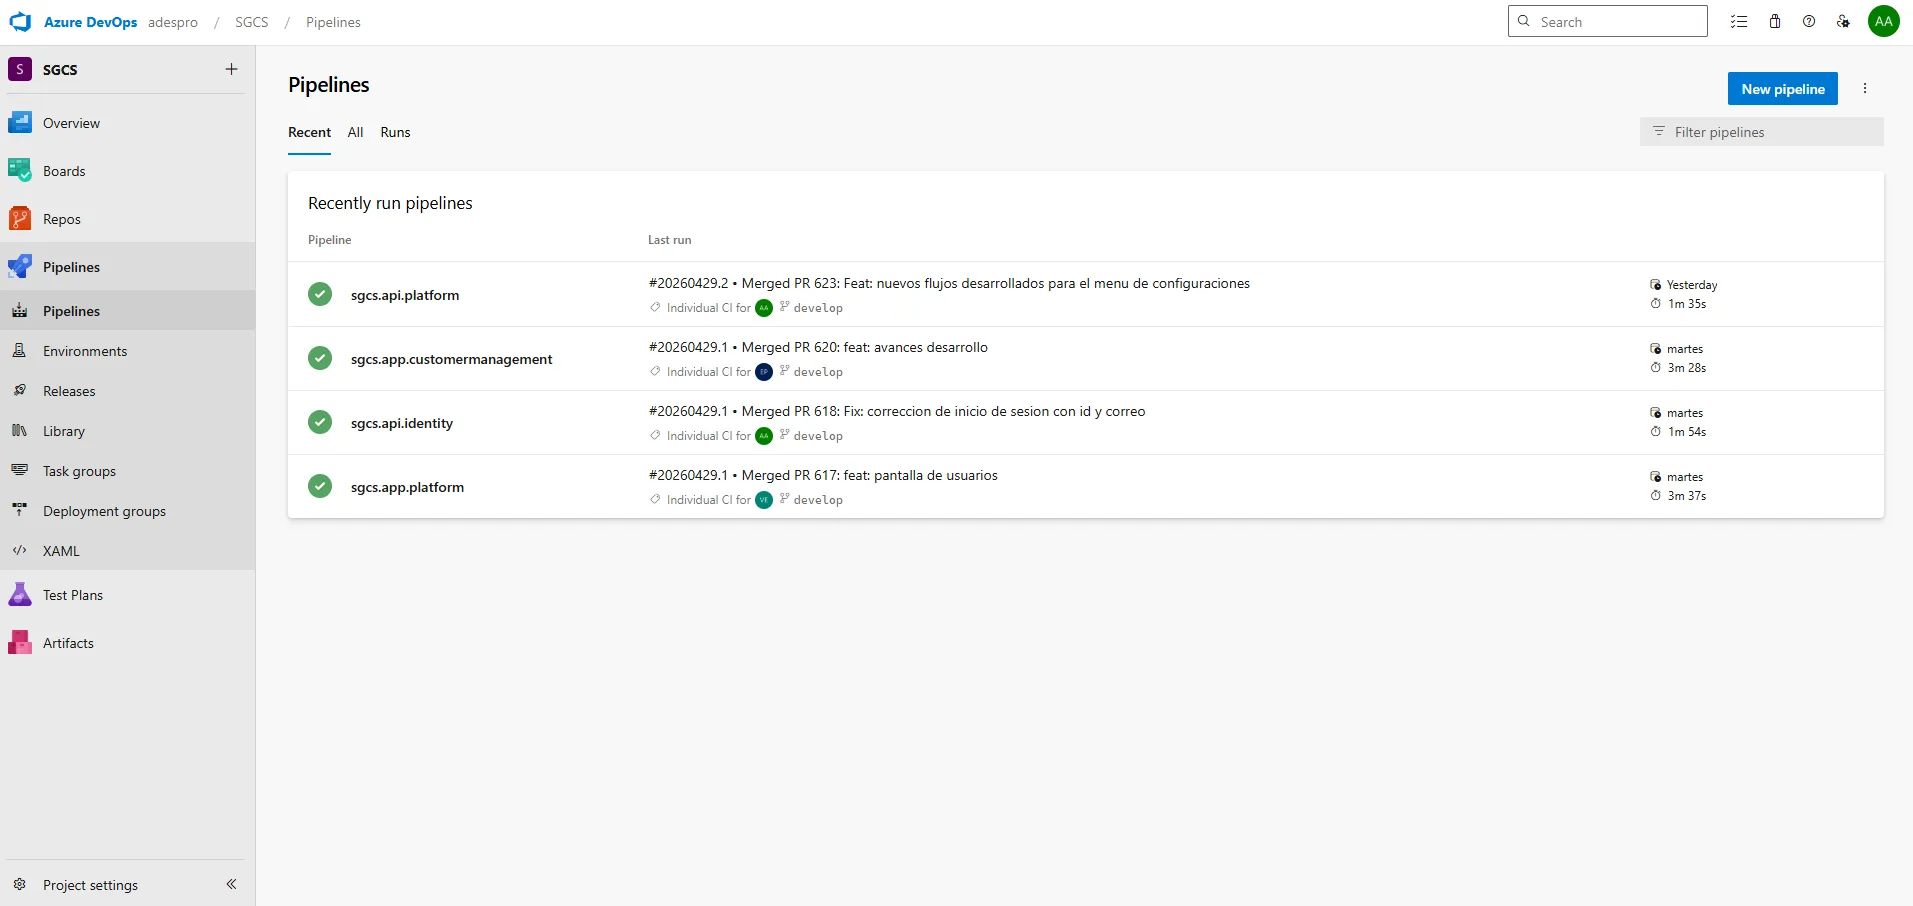The image size is (1913, 906).
Task: Select the Pipelines sub-item in sidebar
Action: point(127,311)
